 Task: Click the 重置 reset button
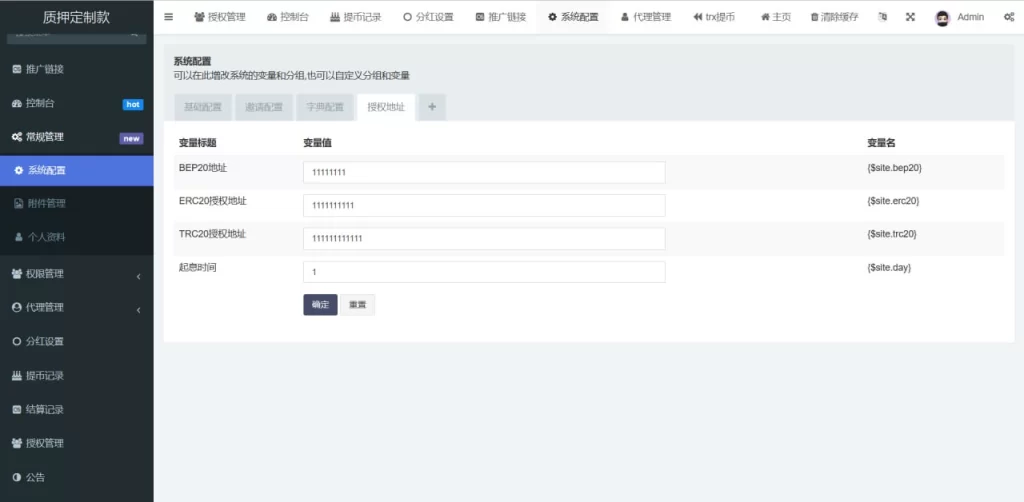point(357,305)
